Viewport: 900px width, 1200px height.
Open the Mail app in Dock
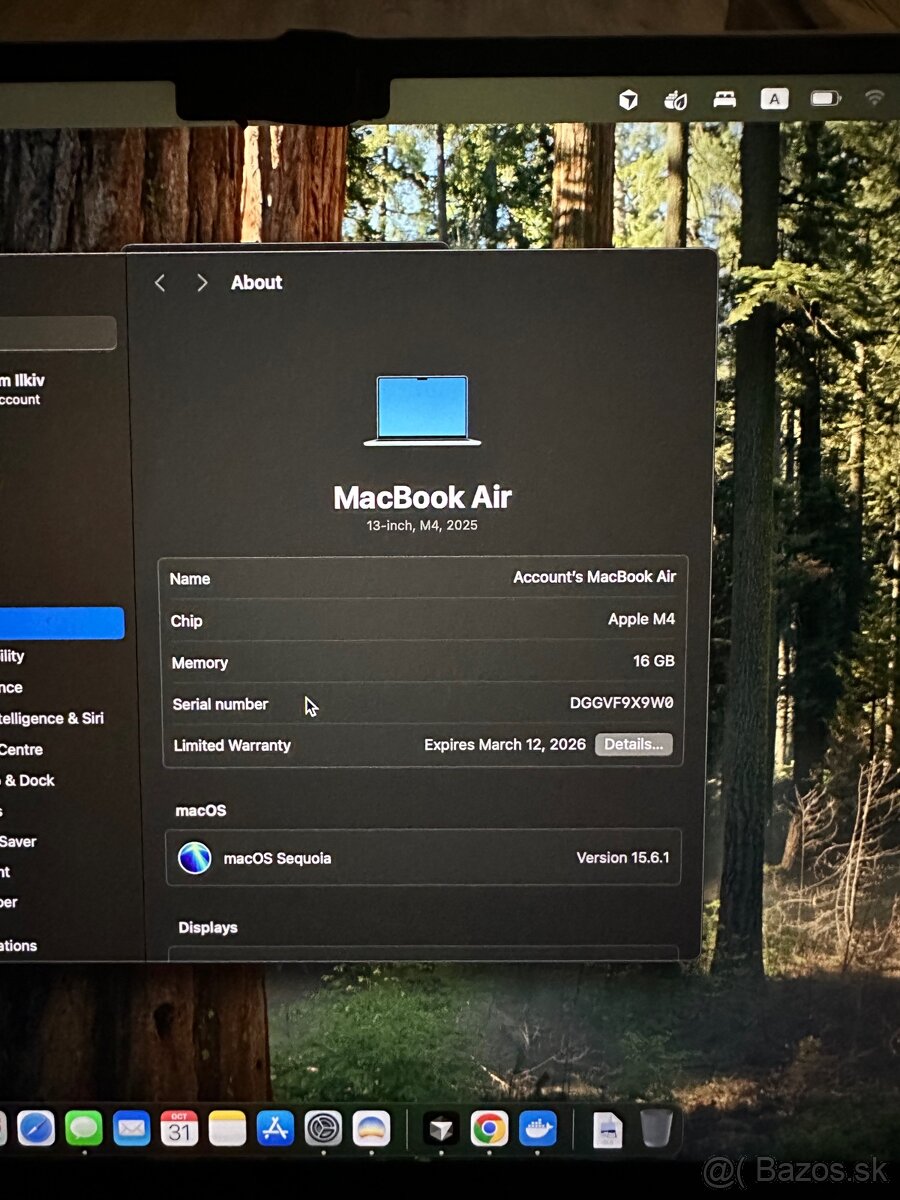[131, 1129]
